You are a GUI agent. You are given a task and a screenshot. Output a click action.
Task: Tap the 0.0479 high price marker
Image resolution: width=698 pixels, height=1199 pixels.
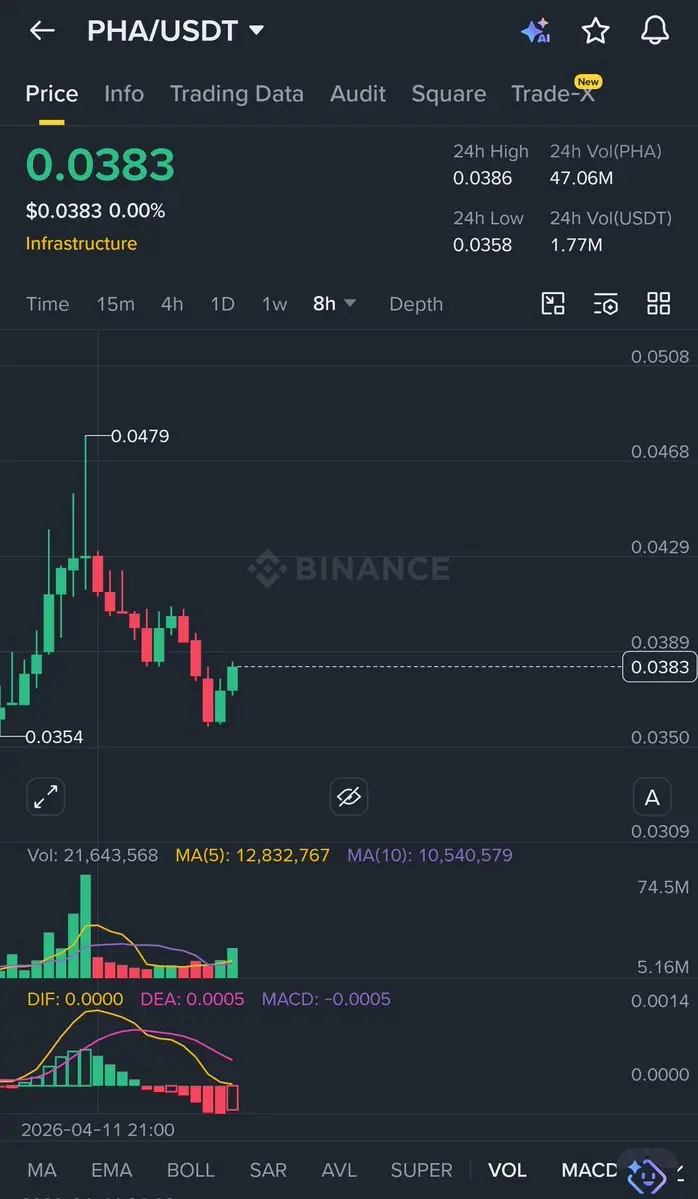[x=140, y=437]
